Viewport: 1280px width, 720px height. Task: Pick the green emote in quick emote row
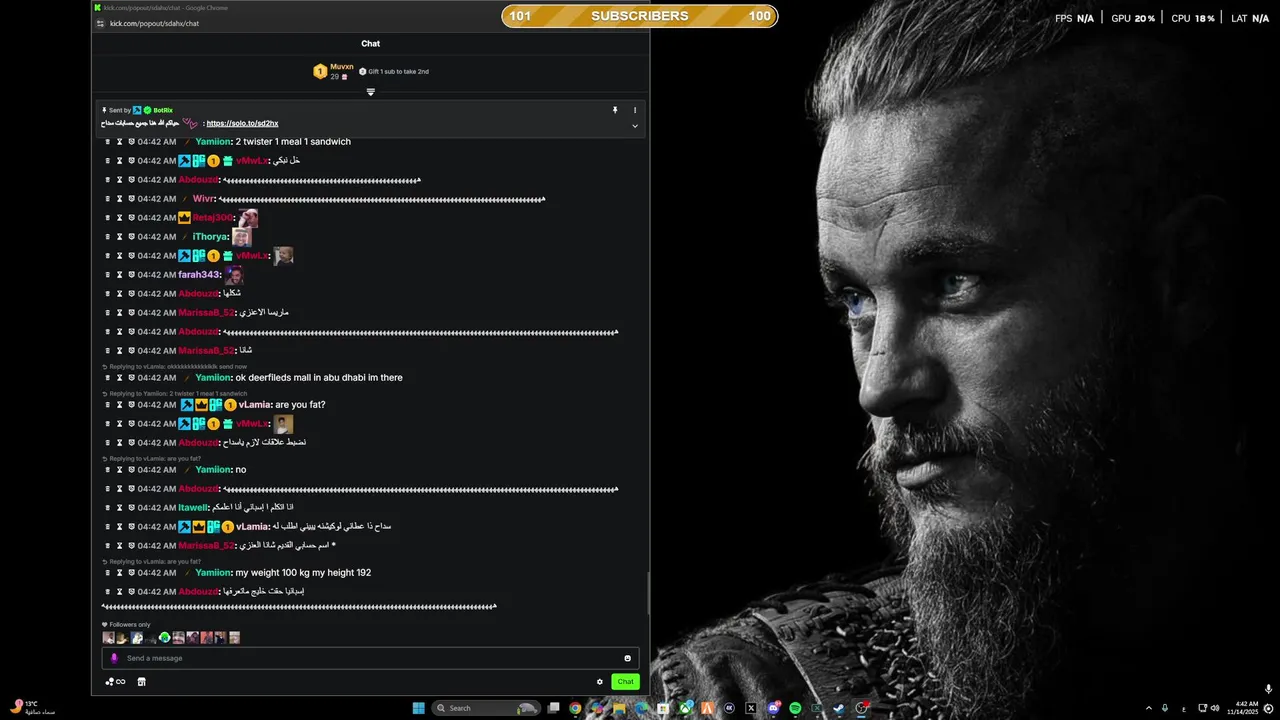(x=165, y=638)
